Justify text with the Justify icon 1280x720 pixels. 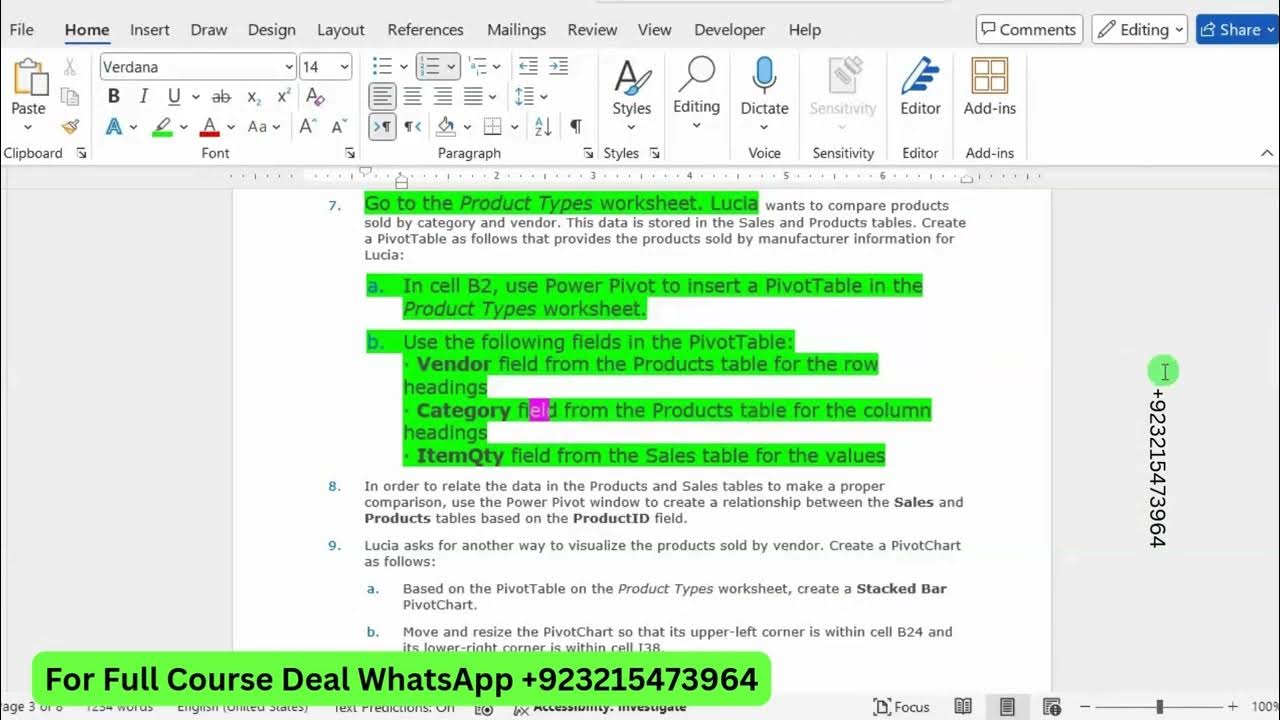(x=473, y=97)
